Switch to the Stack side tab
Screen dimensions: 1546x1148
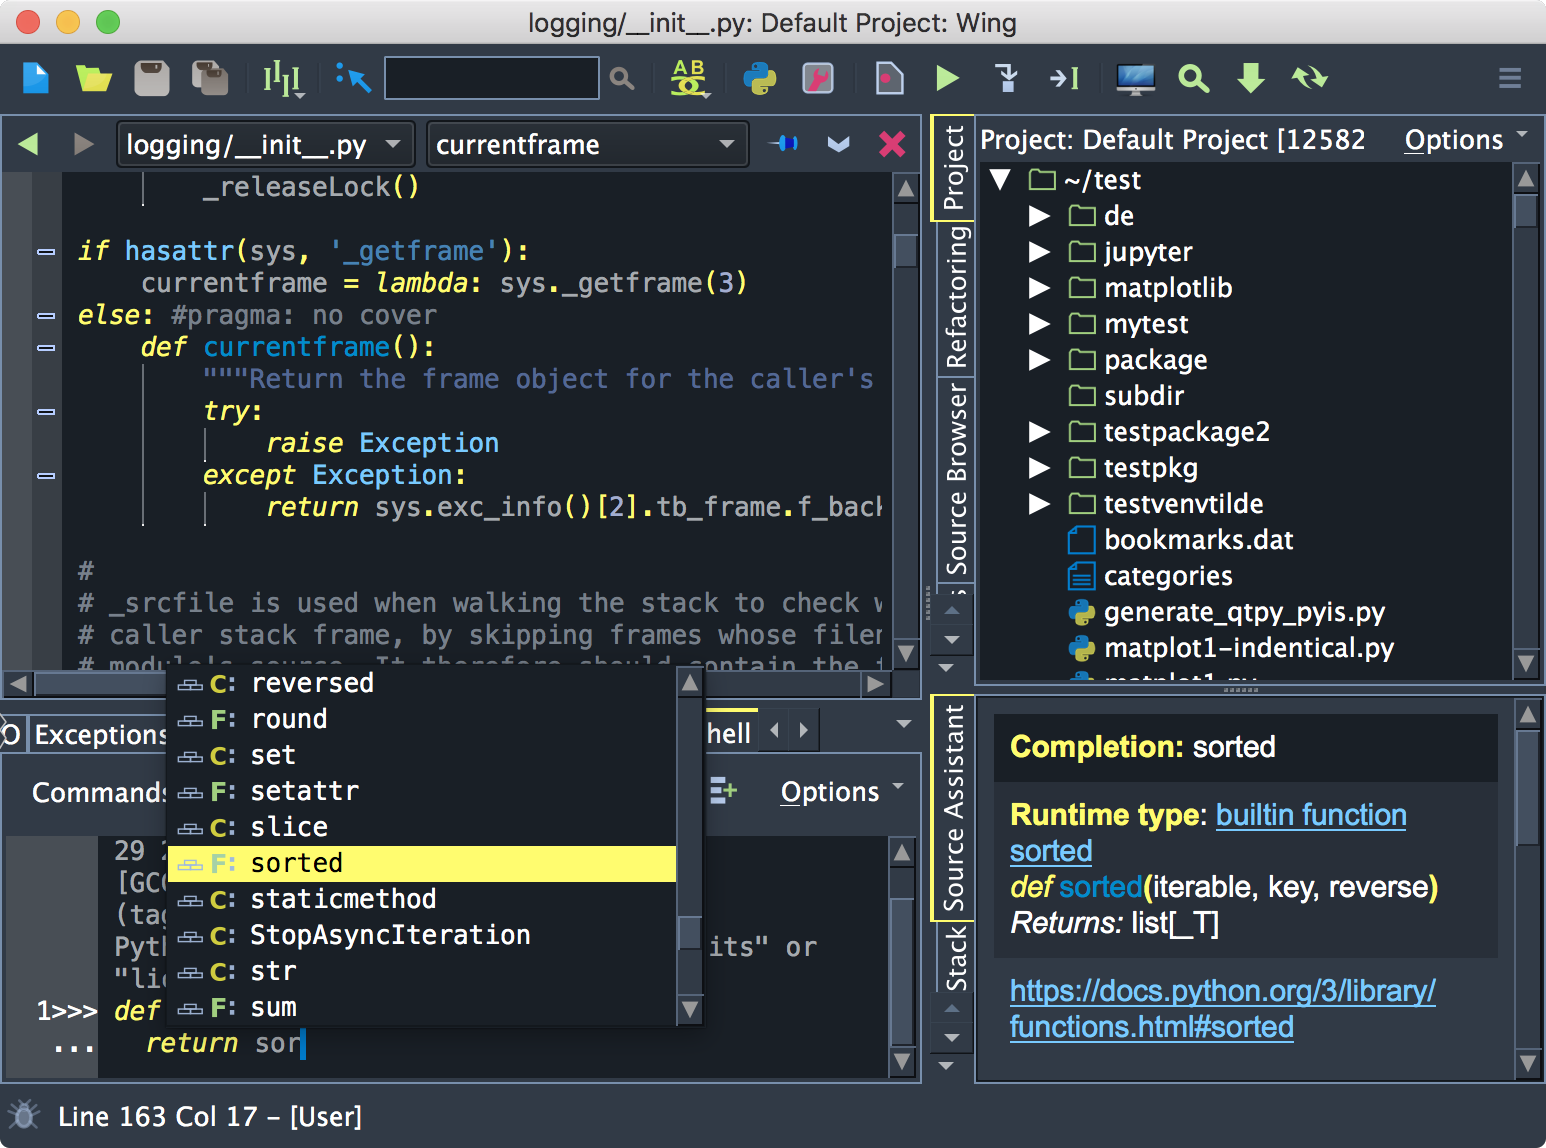pyautogui.click(x=956, y=957)
